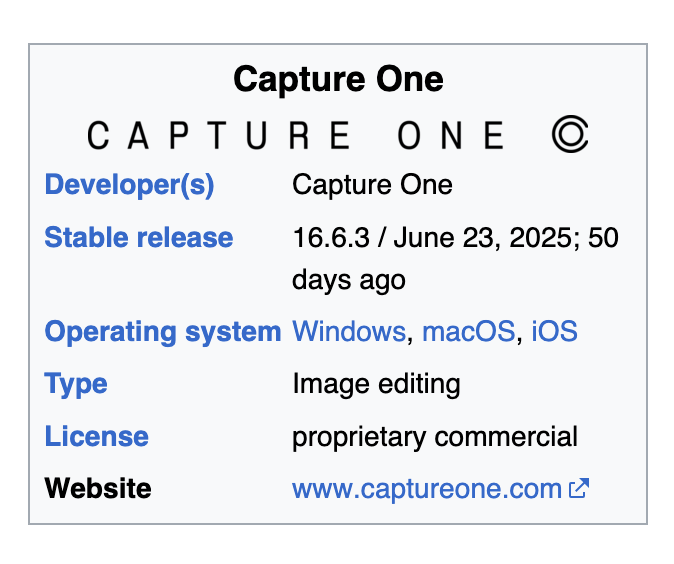Click the external link arrow icon
The image size is (674, 564).
(x=579, y=488)
